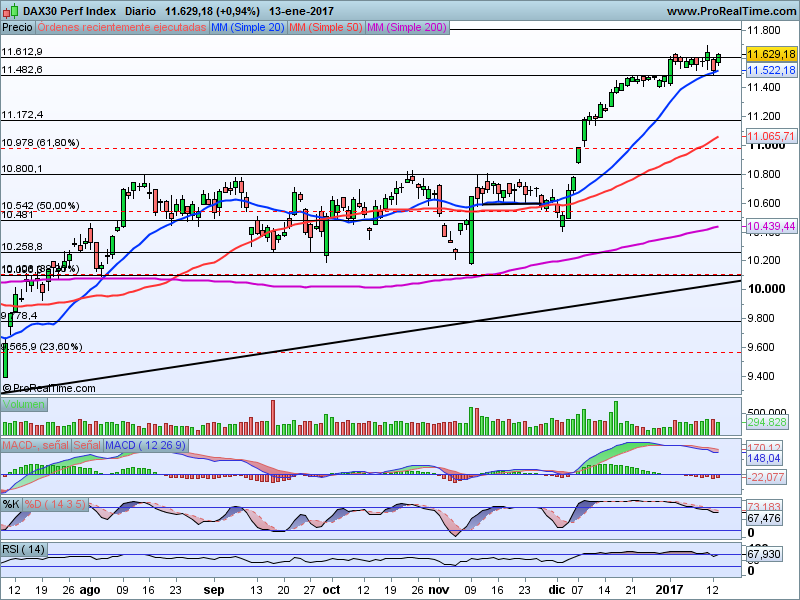Click the candlestick chart icon beside DAX30
Screen dimensions: 800x600
click(x=10, y=10)
